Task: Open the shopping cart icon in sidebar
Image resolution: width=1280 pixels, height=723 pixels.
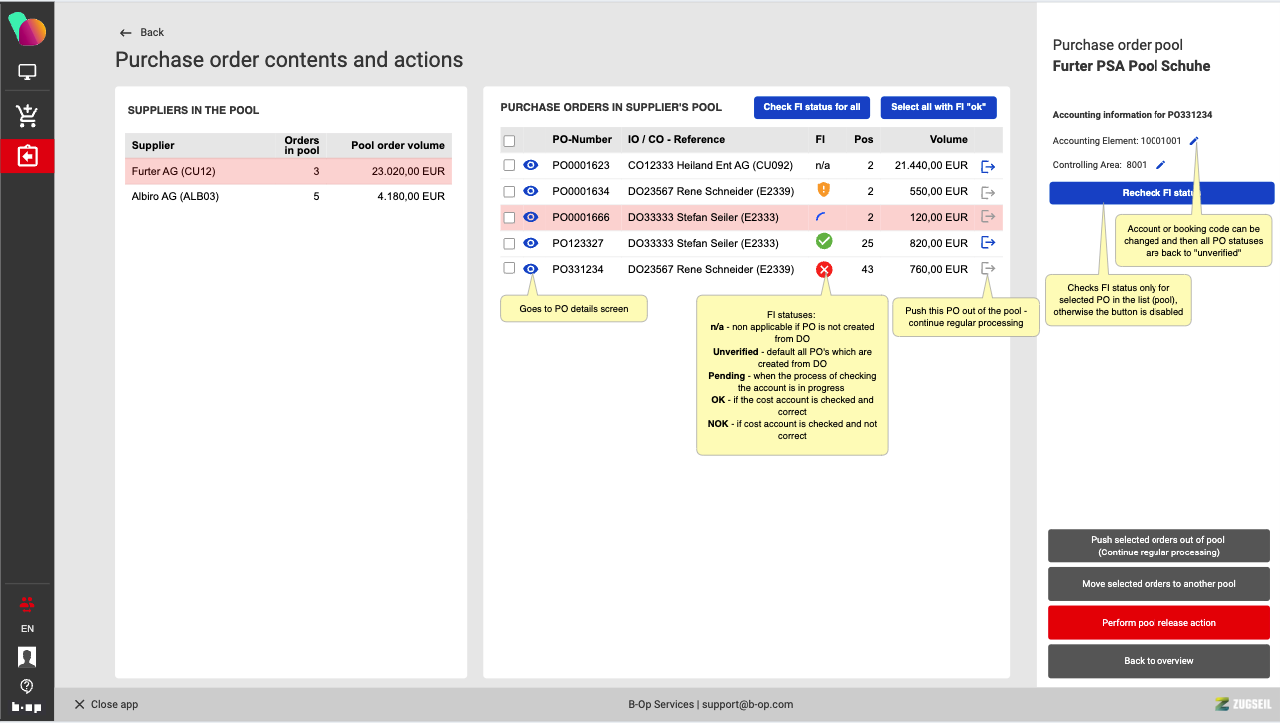Action: point(27,116)
